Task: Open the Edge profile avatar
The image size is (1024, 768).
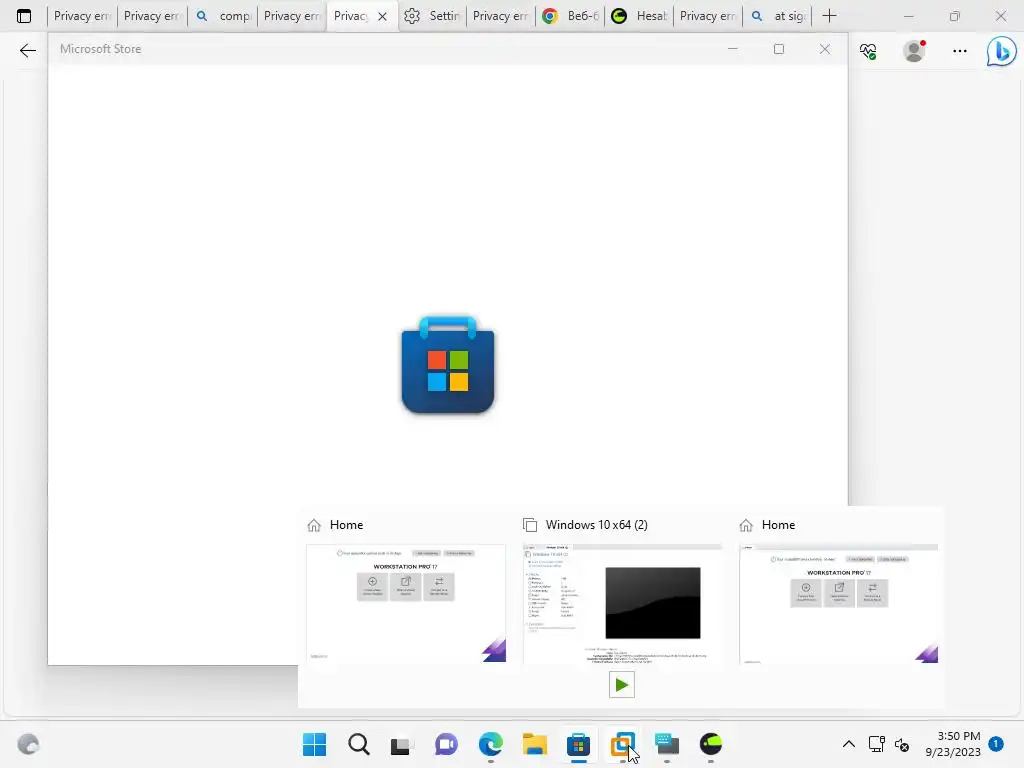Action: pyautogui.click(x=914, y=51)
